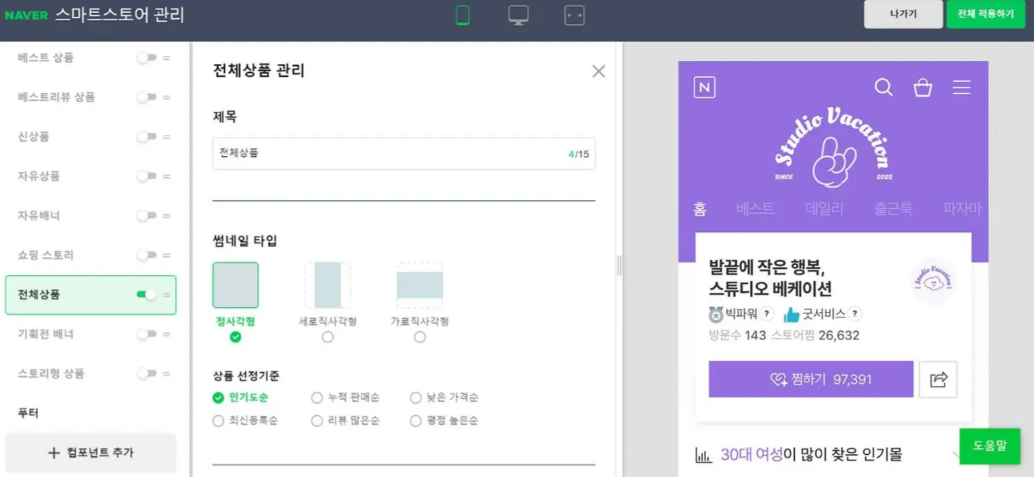Enable the 베스트리뷰 상품 toggle

pyautogui.click(x=146, y=97)
